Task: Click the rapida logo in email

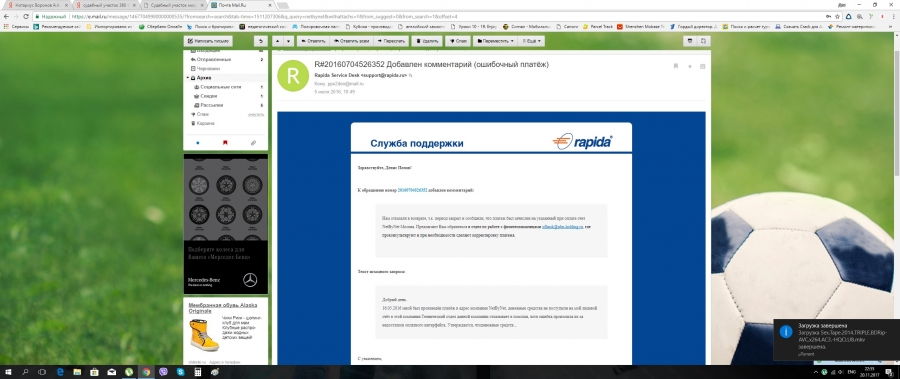Action: 583,141
